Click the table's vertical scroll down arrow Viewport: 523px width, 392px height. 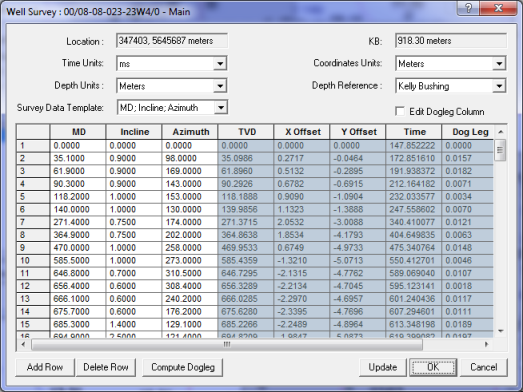coord(500,331)
